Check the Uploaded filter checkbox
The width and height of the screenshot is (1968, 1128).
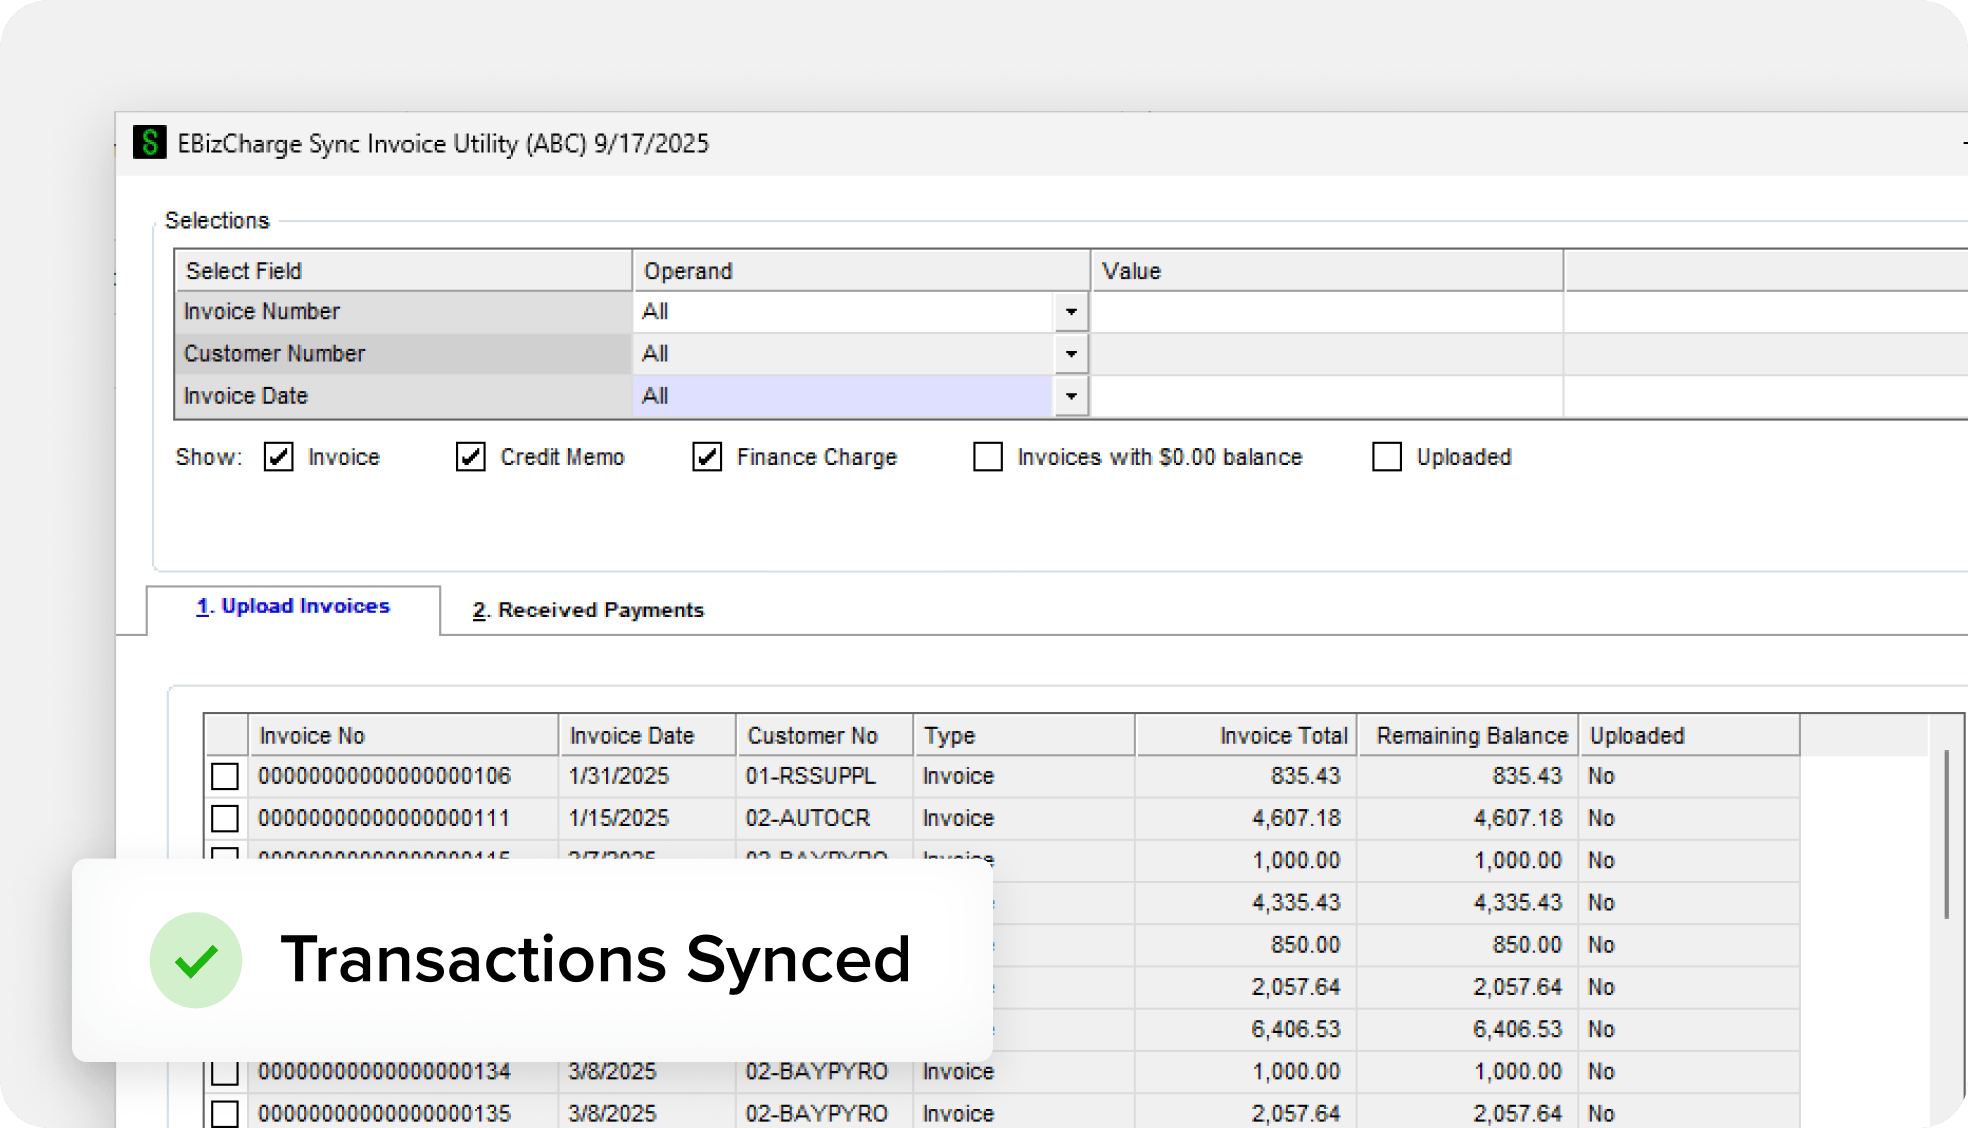pyautogui.click(x=1387, y=457)
